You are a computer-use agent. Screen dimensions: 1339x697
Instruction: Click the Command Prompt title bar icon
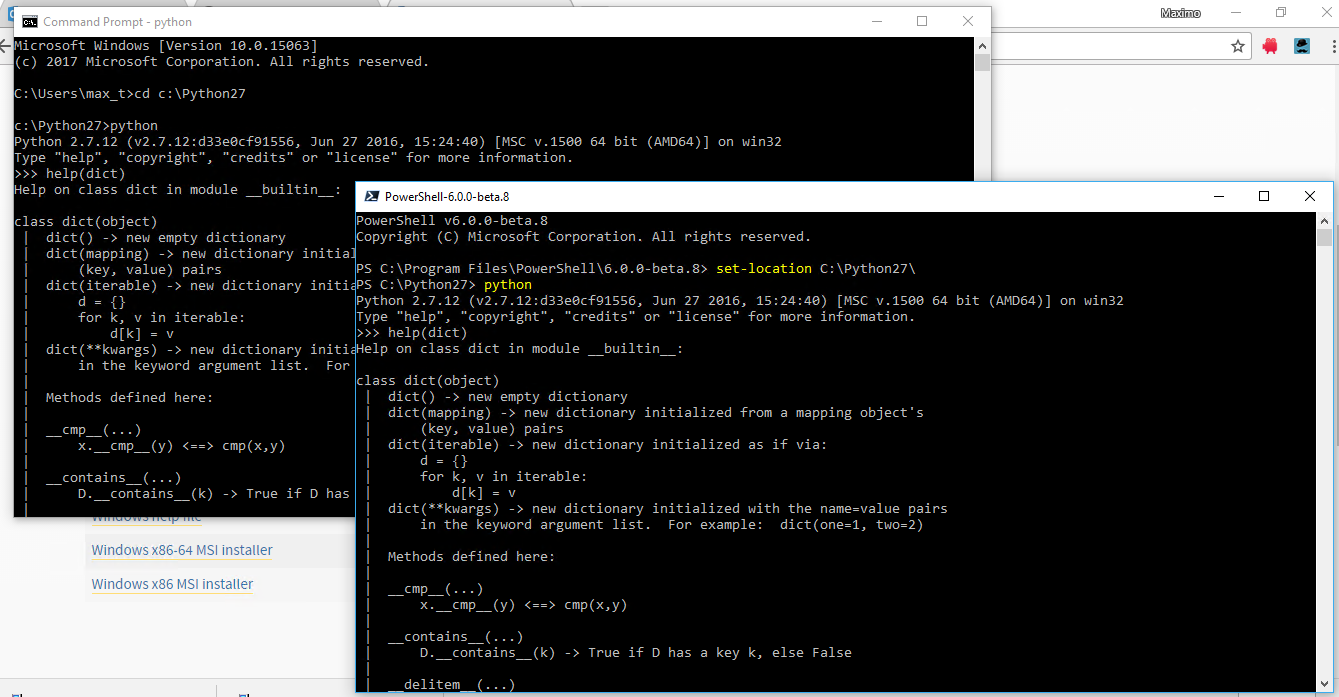(x=29, y=20)
